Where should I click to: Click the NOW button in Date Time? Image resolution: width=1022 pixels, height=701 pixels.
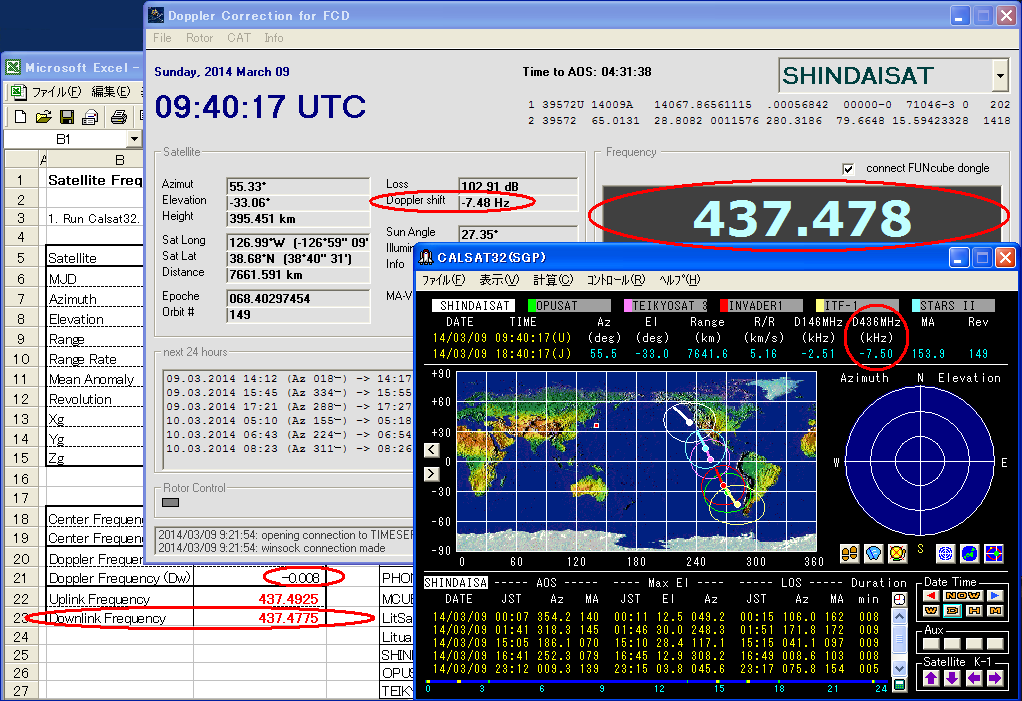click(963, 595)
